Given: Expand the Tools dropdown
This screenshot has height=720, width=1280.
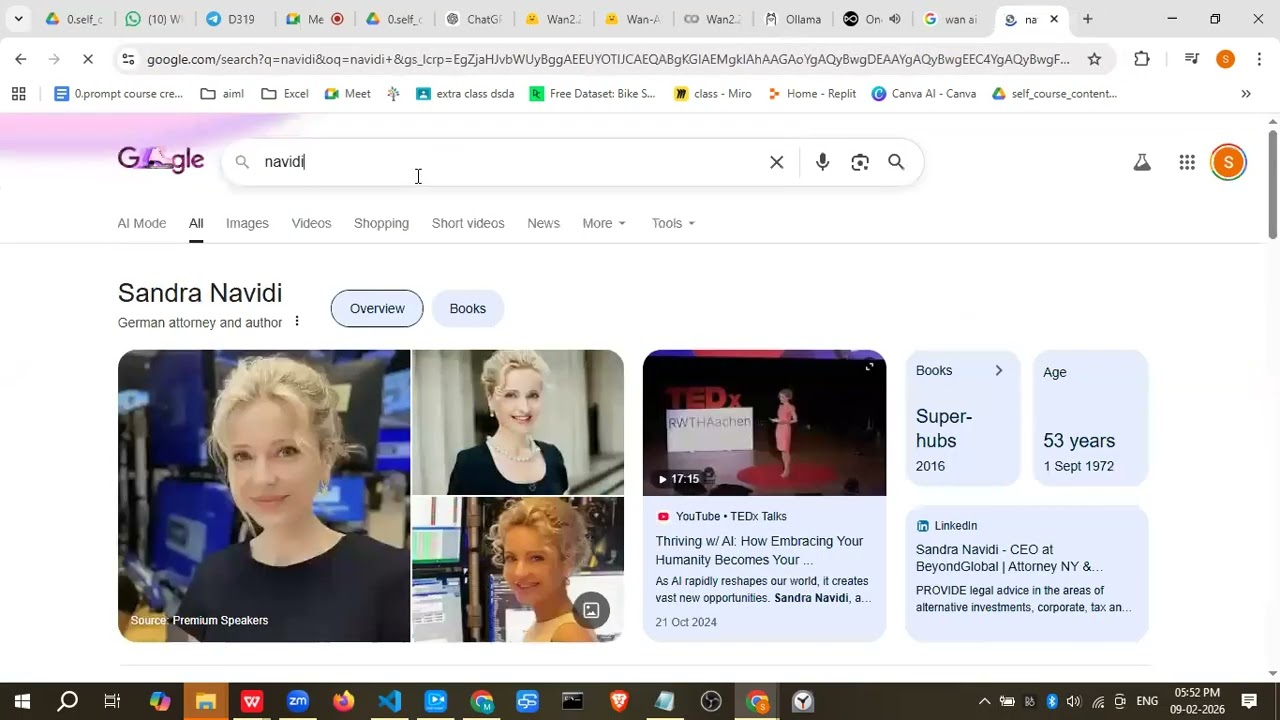Looking at the screenshot, I should pos(673,223).
